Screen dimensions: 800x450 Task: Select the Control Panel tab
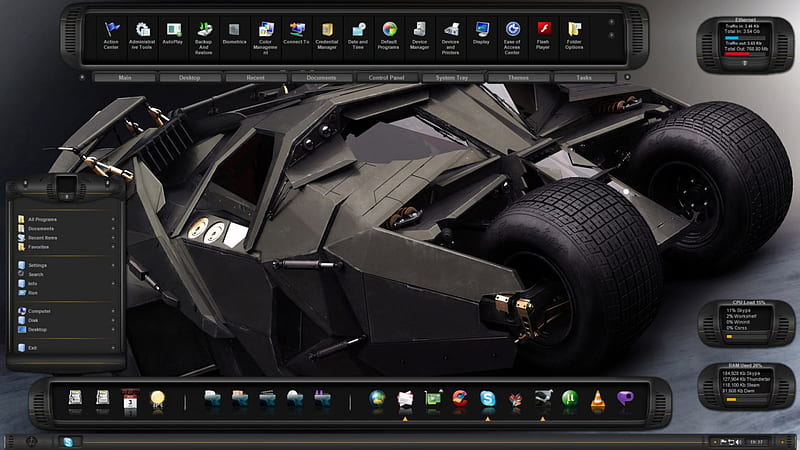387,78
